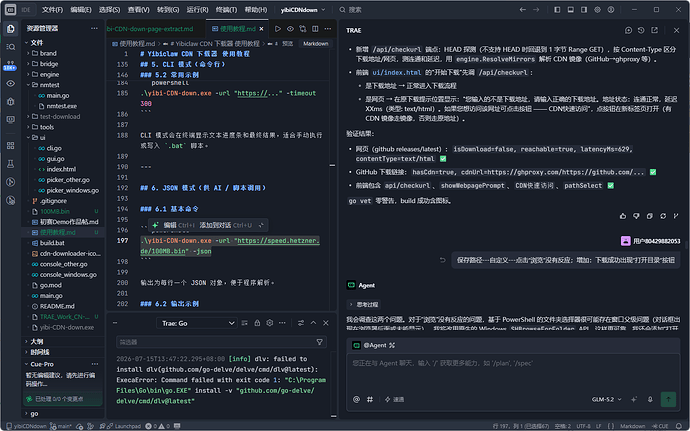Change language mode Markdown in status bar
The width and height of the screenshot is (690, 431).
pos(632,426)
